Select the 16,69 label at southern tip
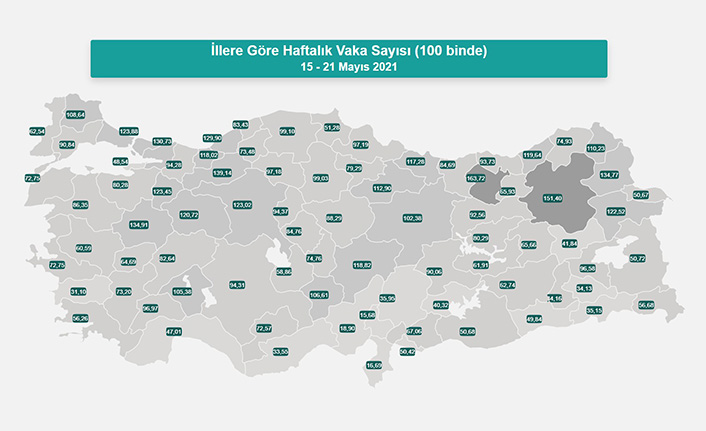The height and width of the screenshot is (431, 706). (x=374, y=366)
